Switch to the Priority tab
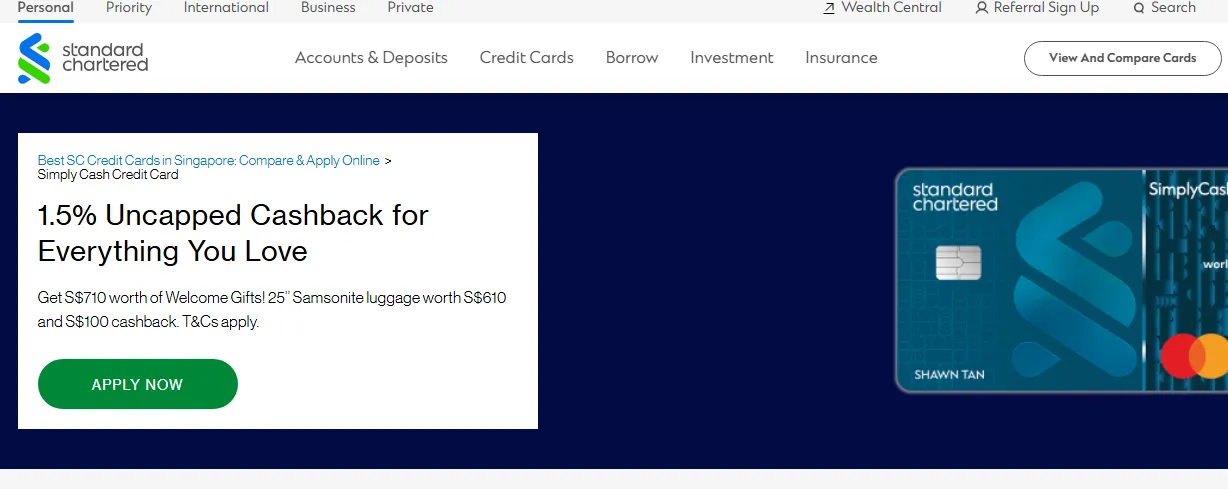 [129, 8]
